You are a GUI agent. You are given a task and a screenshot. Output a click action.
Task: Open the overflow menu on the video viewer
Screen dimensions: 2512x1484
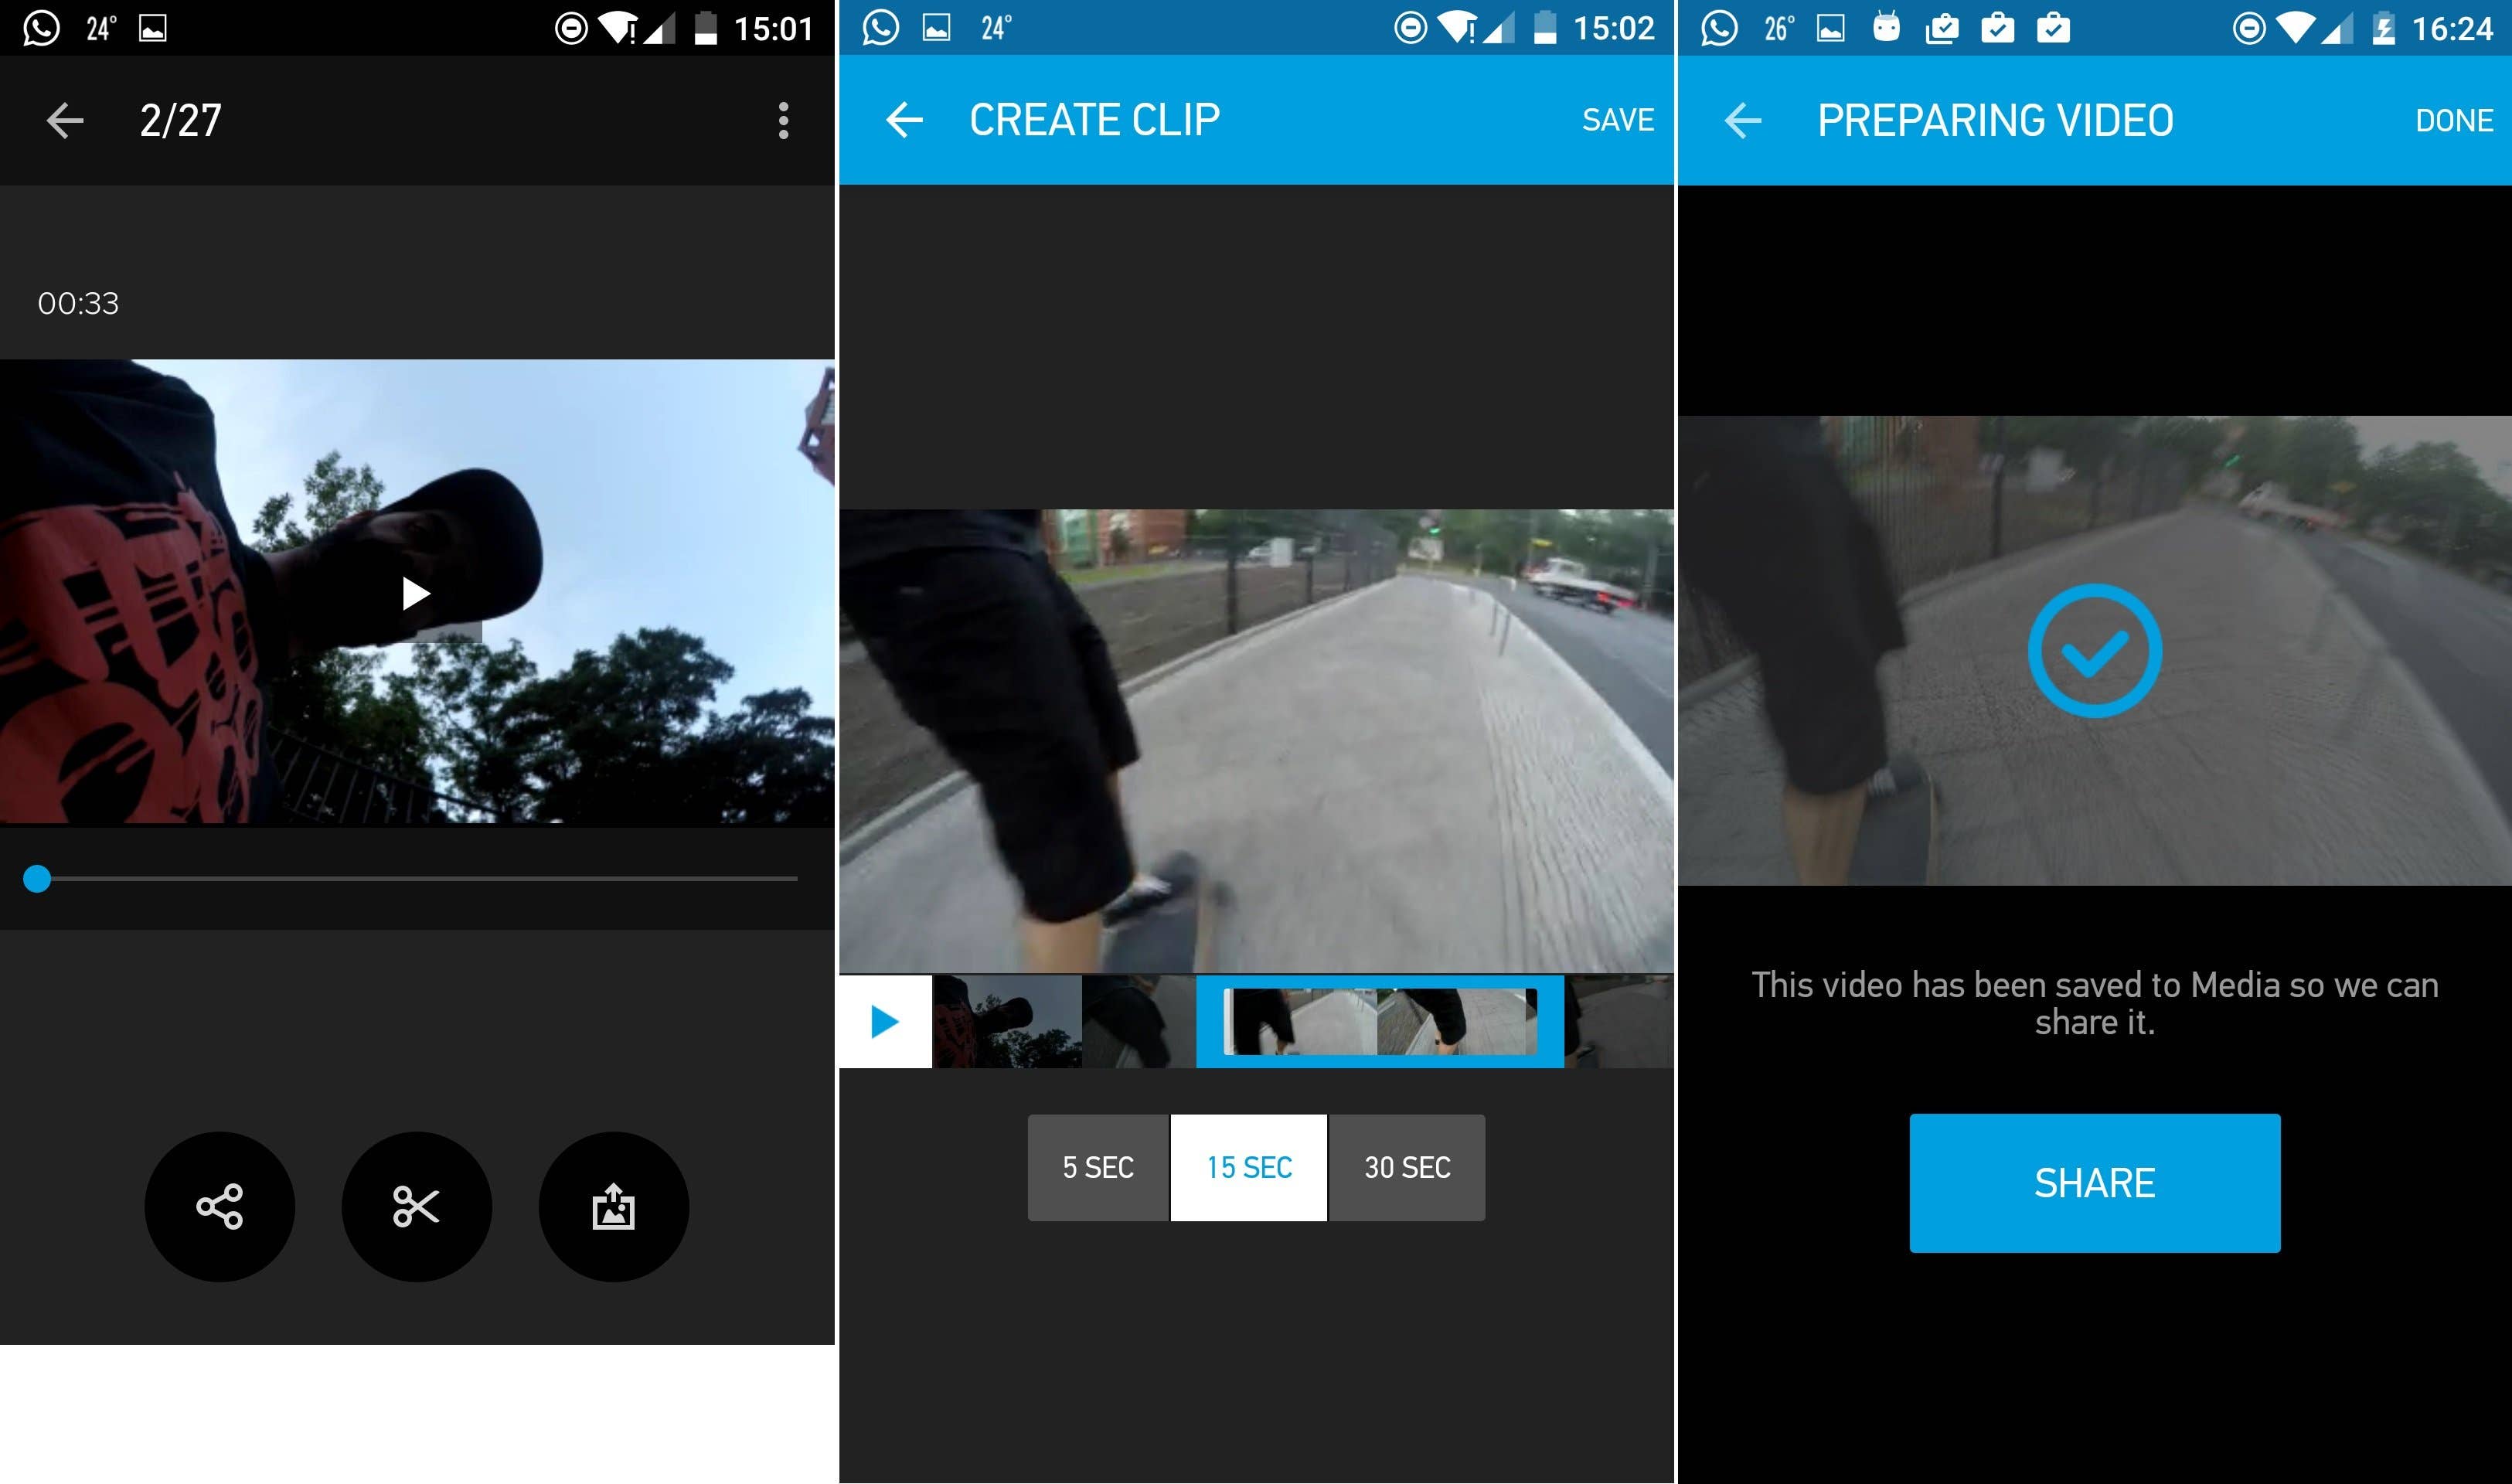[784, 120]
